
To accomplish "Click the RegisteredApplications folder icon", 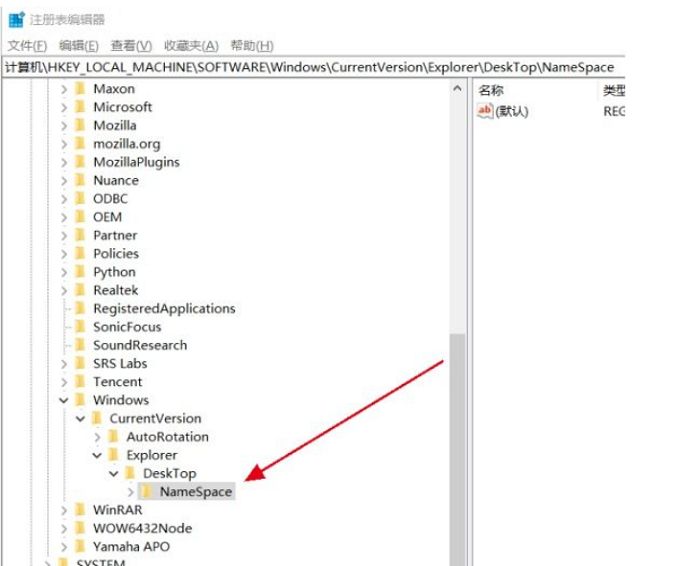I will (x=80, y=308).
